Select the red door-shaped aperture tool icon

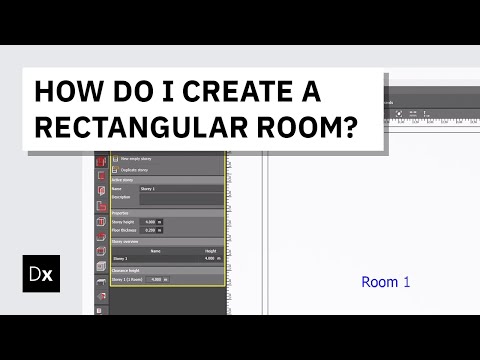pyautogui.click(x=101, y=191)
